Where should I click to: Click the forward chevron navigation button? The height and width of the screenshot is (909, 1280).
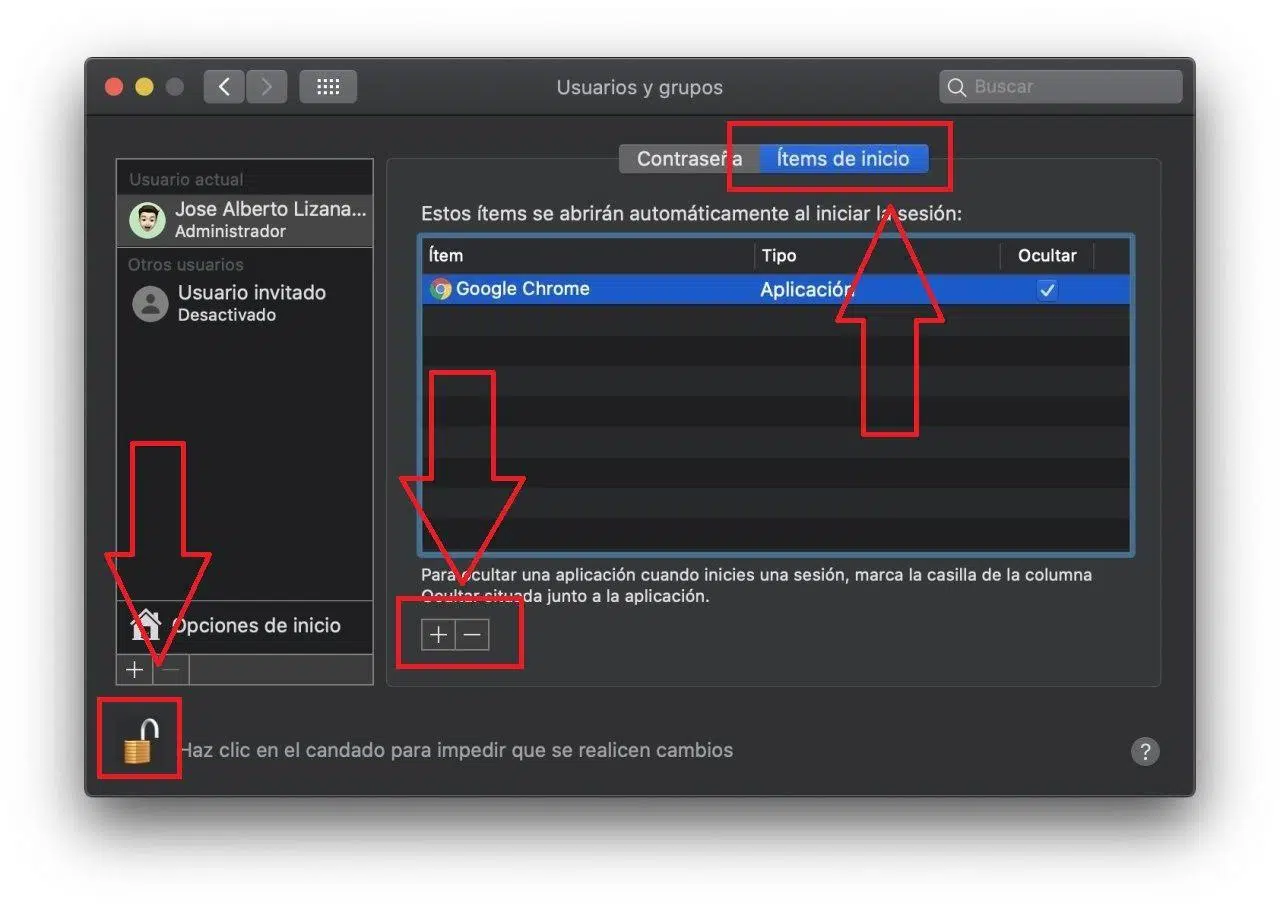pyautogui.click(x=266, y=87)
